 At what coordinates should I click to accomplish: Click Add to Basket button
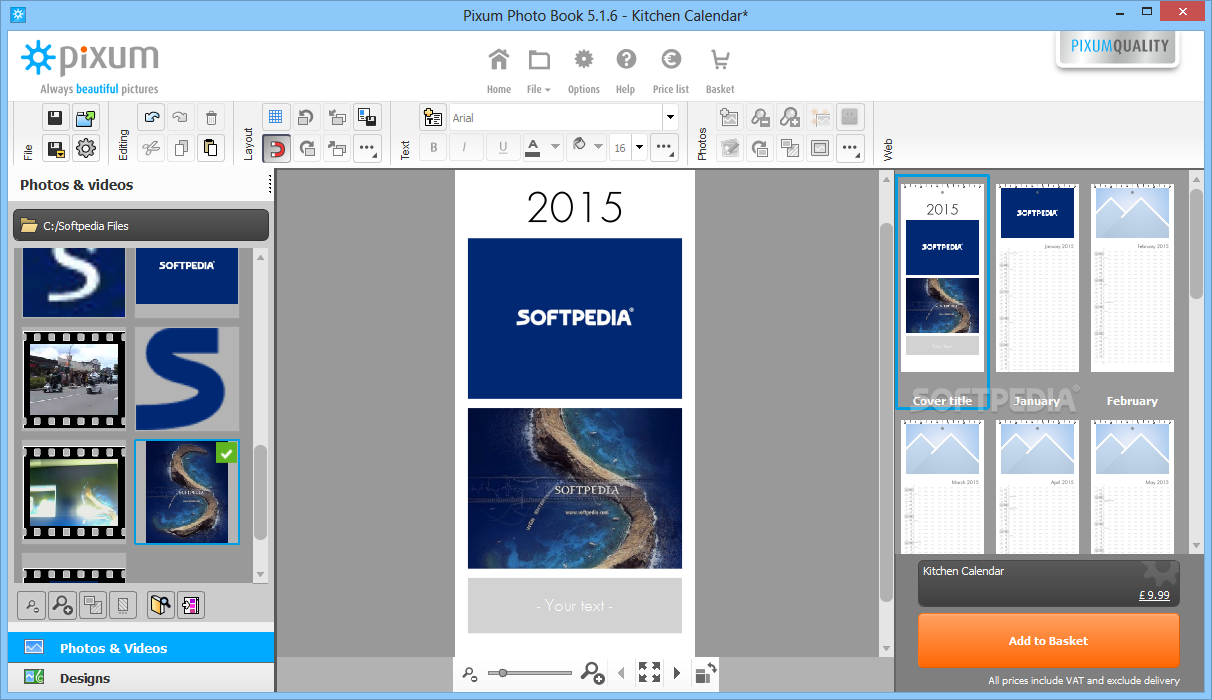pos(1048,641)
